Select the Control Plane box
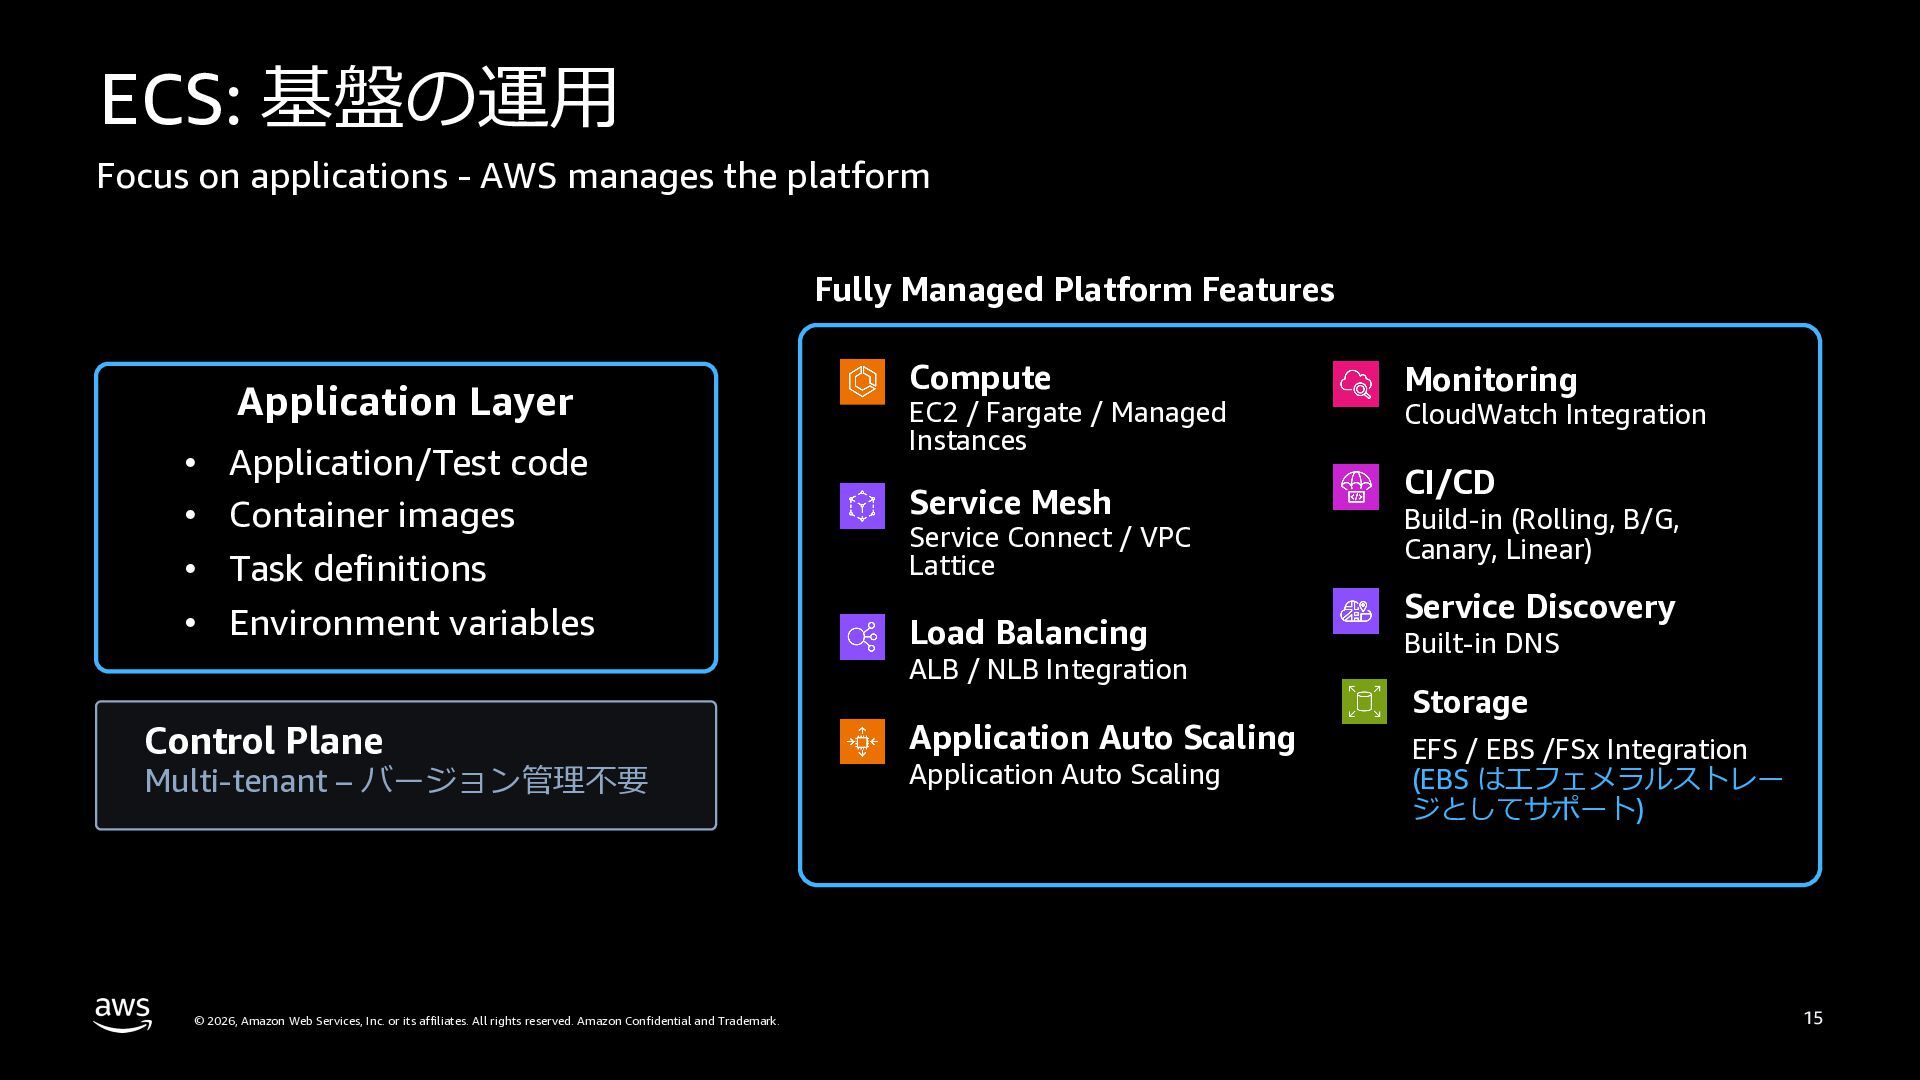 (x=406, y=765)
